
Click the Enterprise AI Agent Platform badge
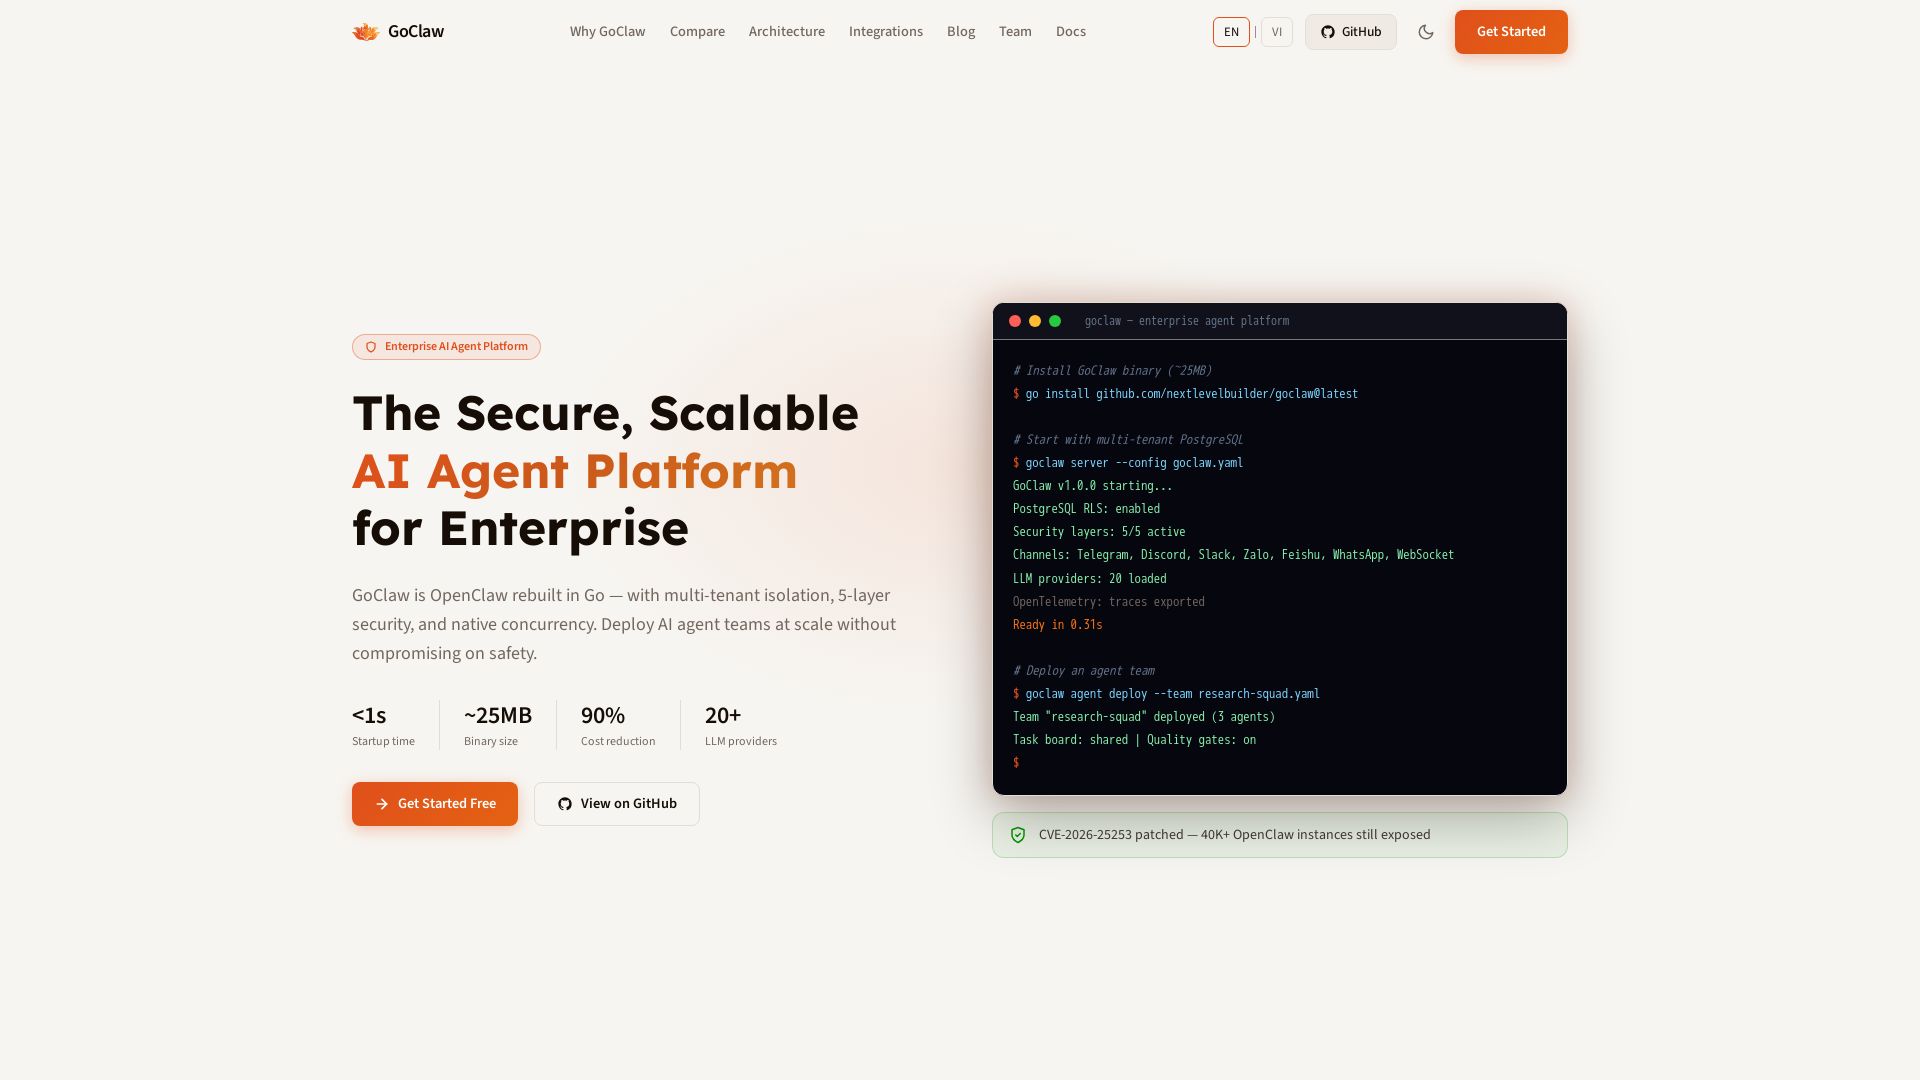(x=446, y=347)
